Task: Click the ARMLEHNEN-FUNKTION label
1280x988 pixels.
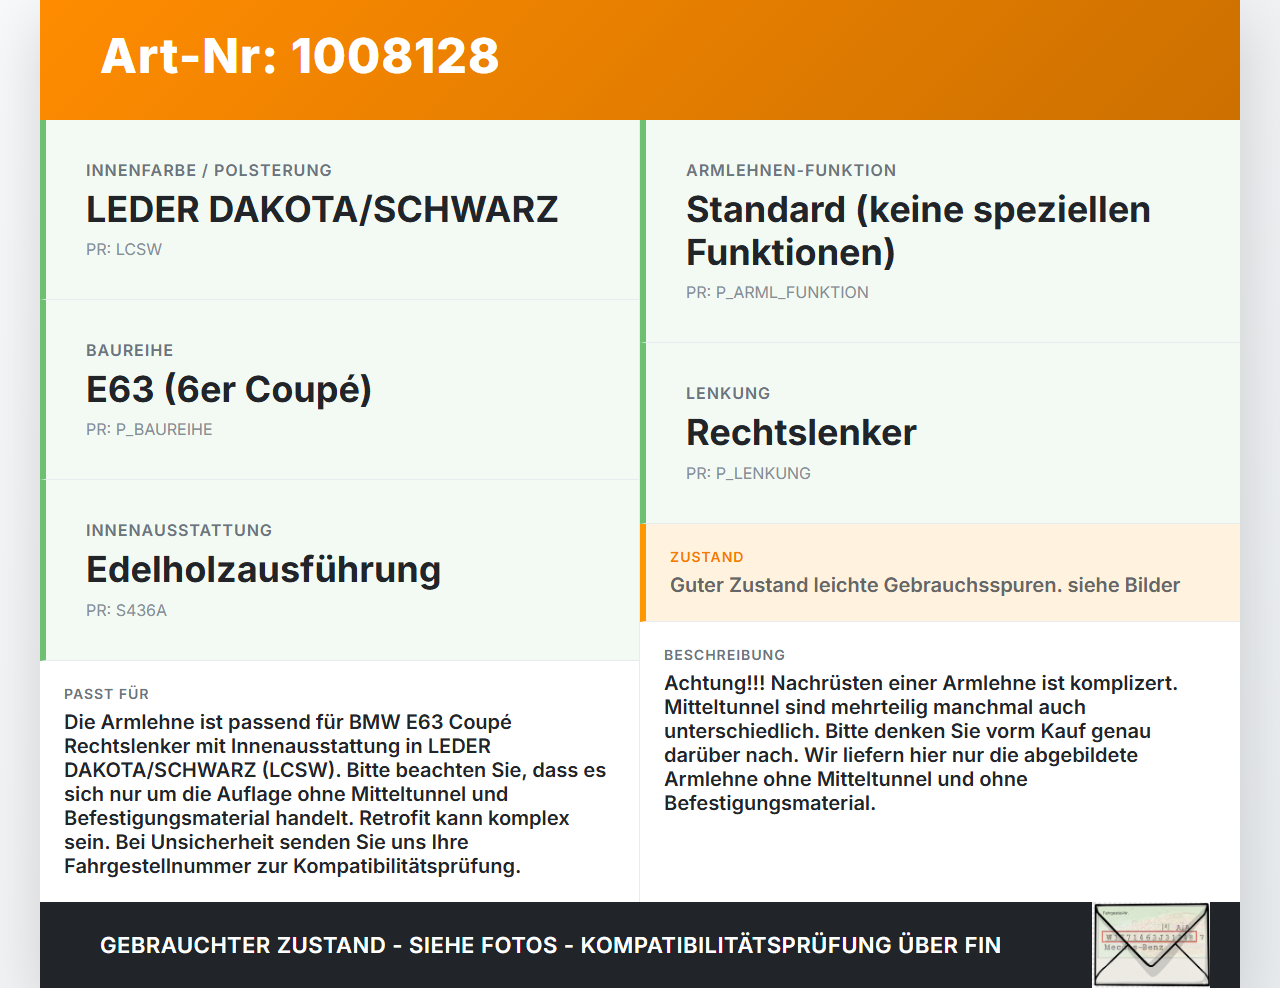Action: tap(791, 170)
